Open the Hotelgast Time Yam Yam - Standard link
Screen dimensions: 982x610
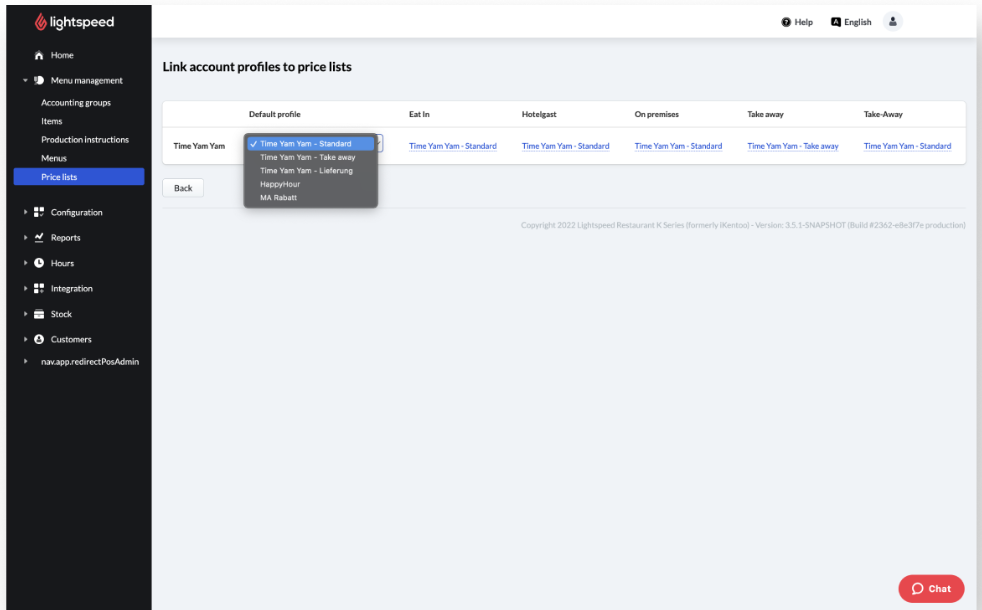(565, 147)
